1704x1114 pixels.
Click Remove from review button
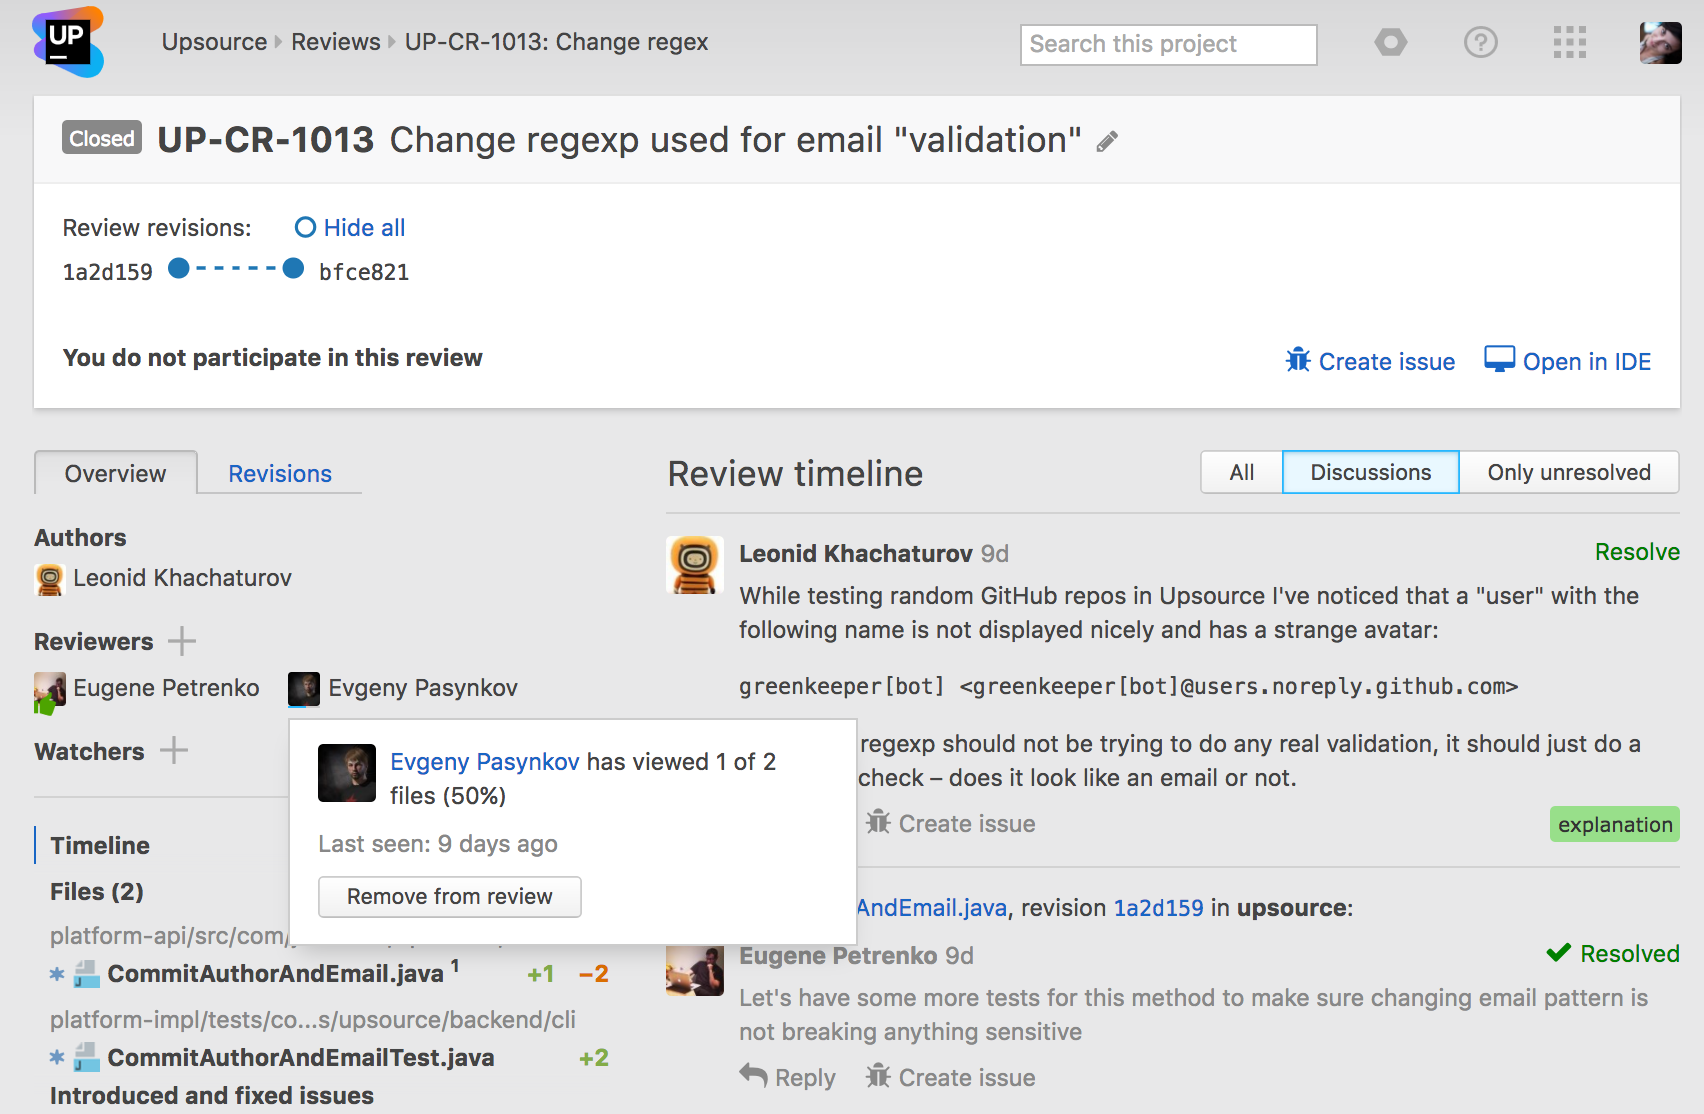(449, 896)
